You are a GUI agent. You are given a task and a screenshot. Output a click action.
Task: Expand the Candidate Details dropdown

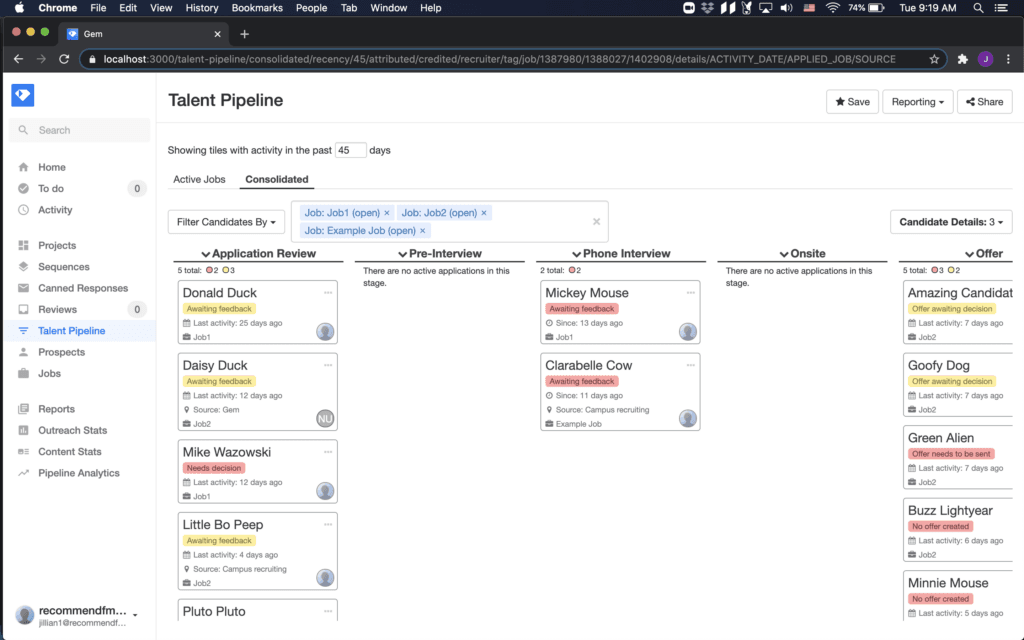[950, 222]
